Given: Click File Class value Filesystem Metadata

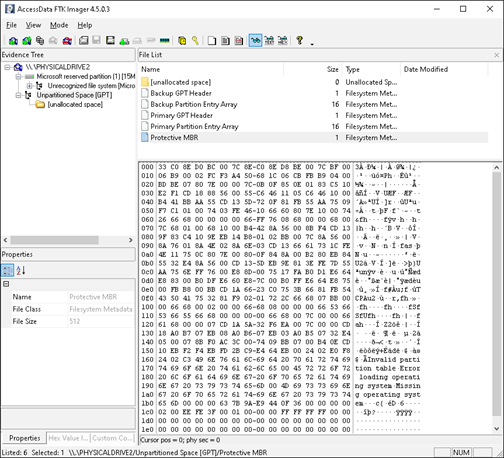Looking at the screenshot, I should click(x=101, y=309).
